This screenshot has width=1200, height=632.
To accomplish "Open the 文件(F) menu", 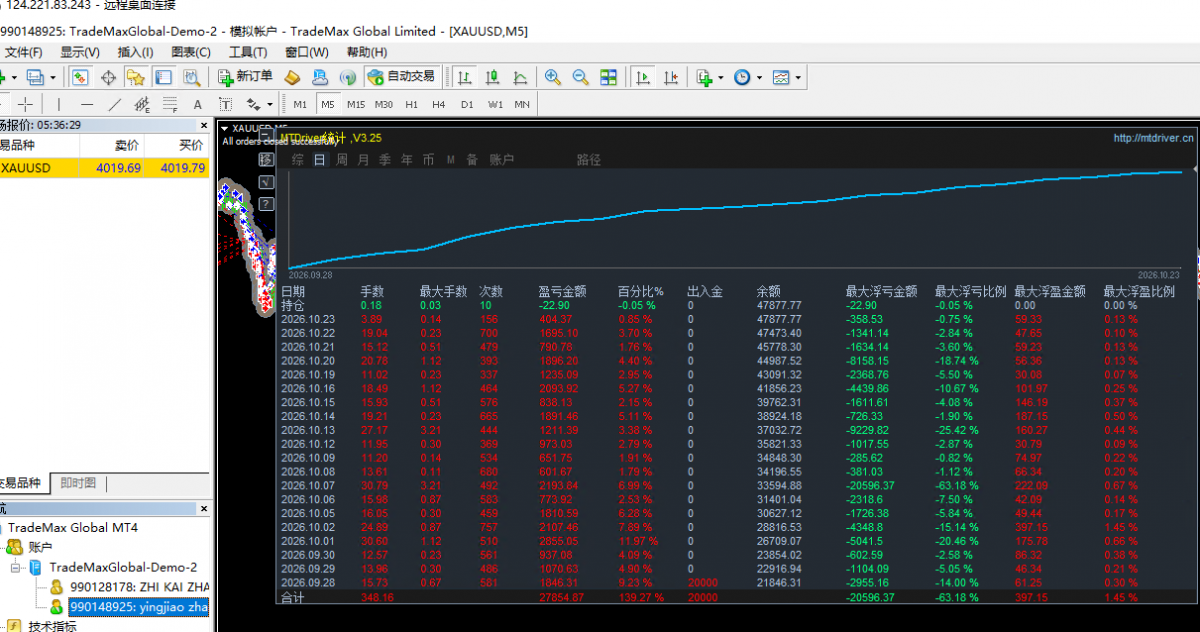I will click(22, 52).
